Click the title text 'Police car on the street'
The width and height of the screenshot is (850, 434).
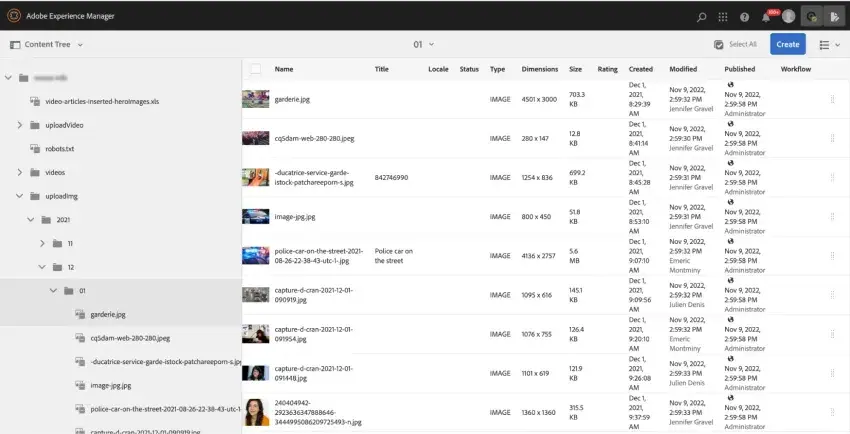[x=394, y=256]
